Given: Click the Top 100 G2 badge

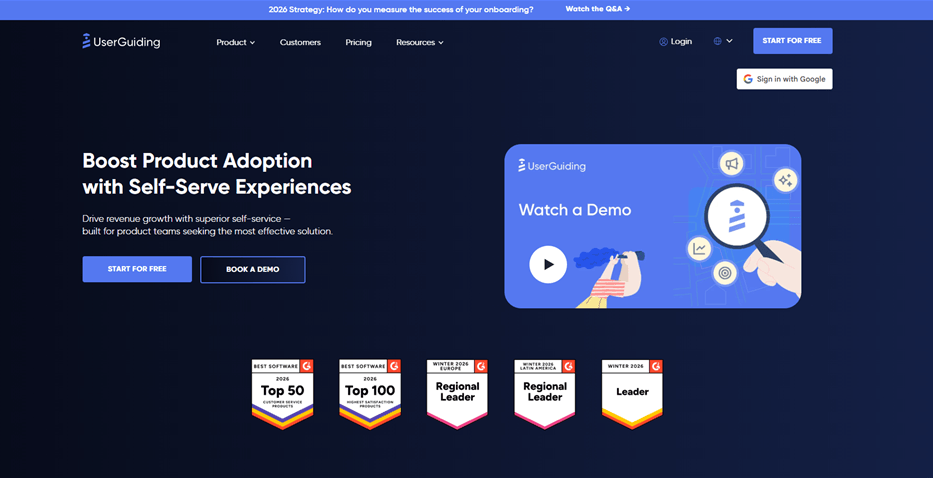Looking at the screenshot, I should coord(370,393).
